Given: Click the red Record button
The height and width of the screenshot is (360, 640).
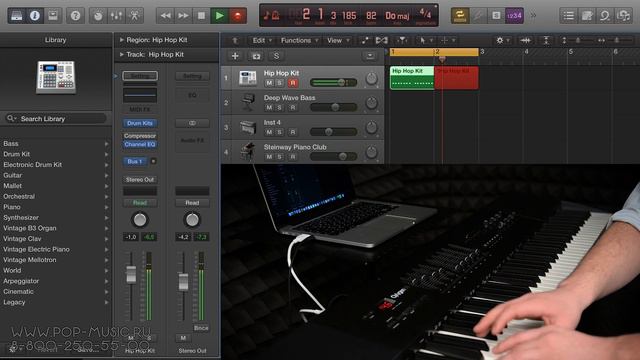Looking at the screenshot, I should pyautogui.click(x=238, y=16).
